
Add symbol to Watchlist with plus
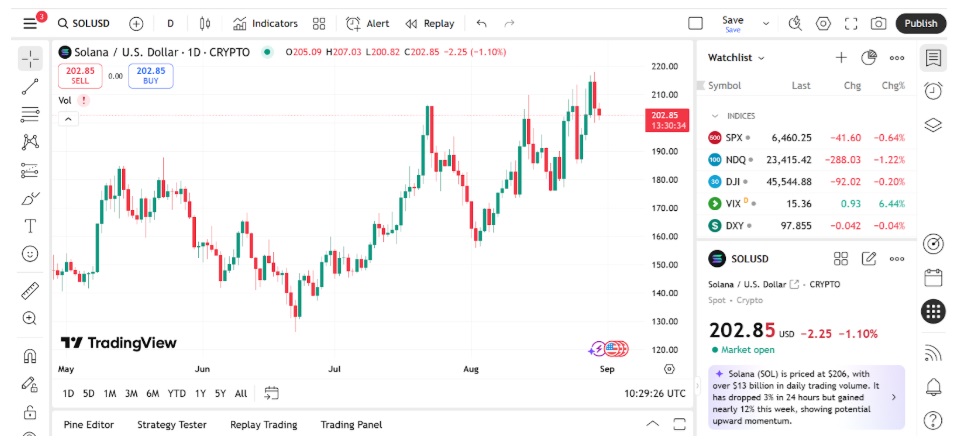pyautogui.click(x=841, y=58)
